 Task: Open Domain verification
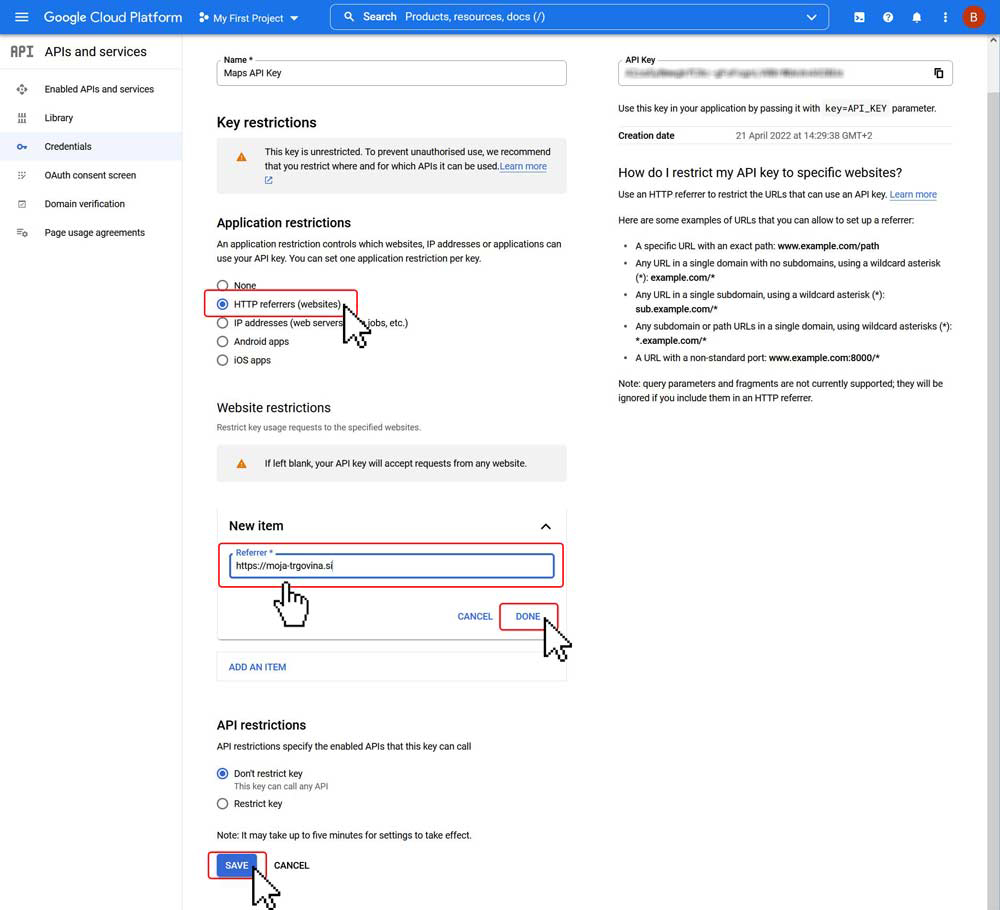[85, 204]
